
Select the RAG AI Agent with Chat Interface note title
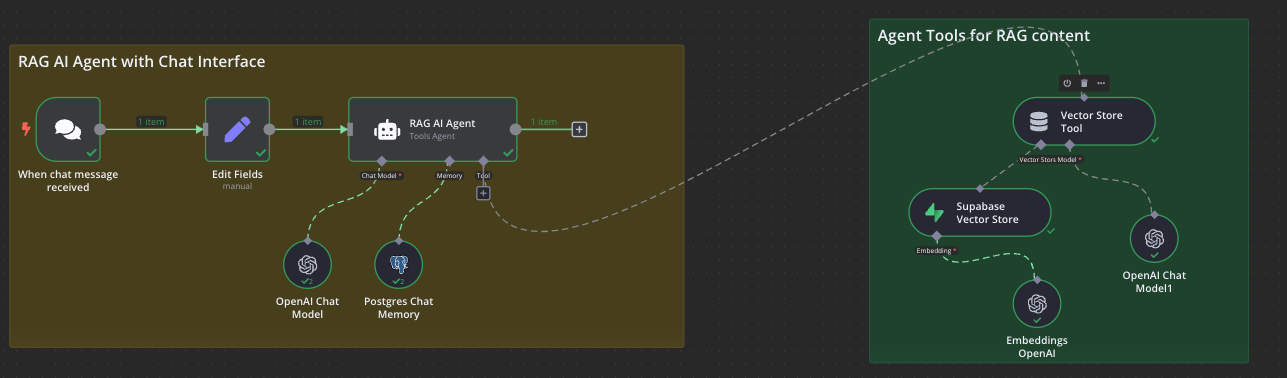tap(142, 62)
